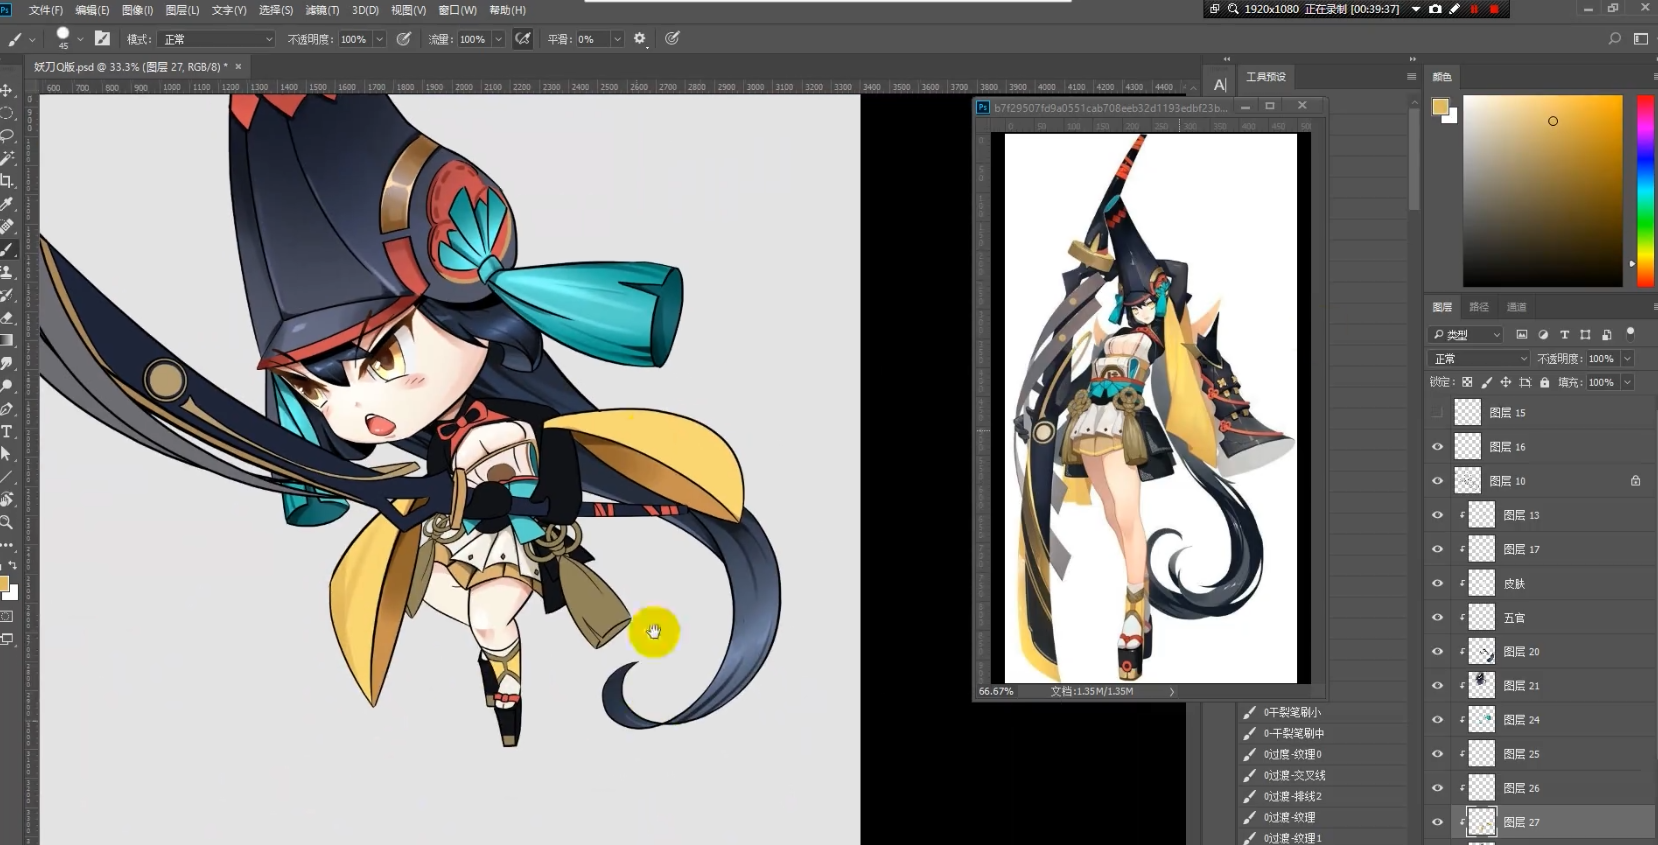Select the Crop tool
The image size is (1658, 845).
(x=7, y=181)
